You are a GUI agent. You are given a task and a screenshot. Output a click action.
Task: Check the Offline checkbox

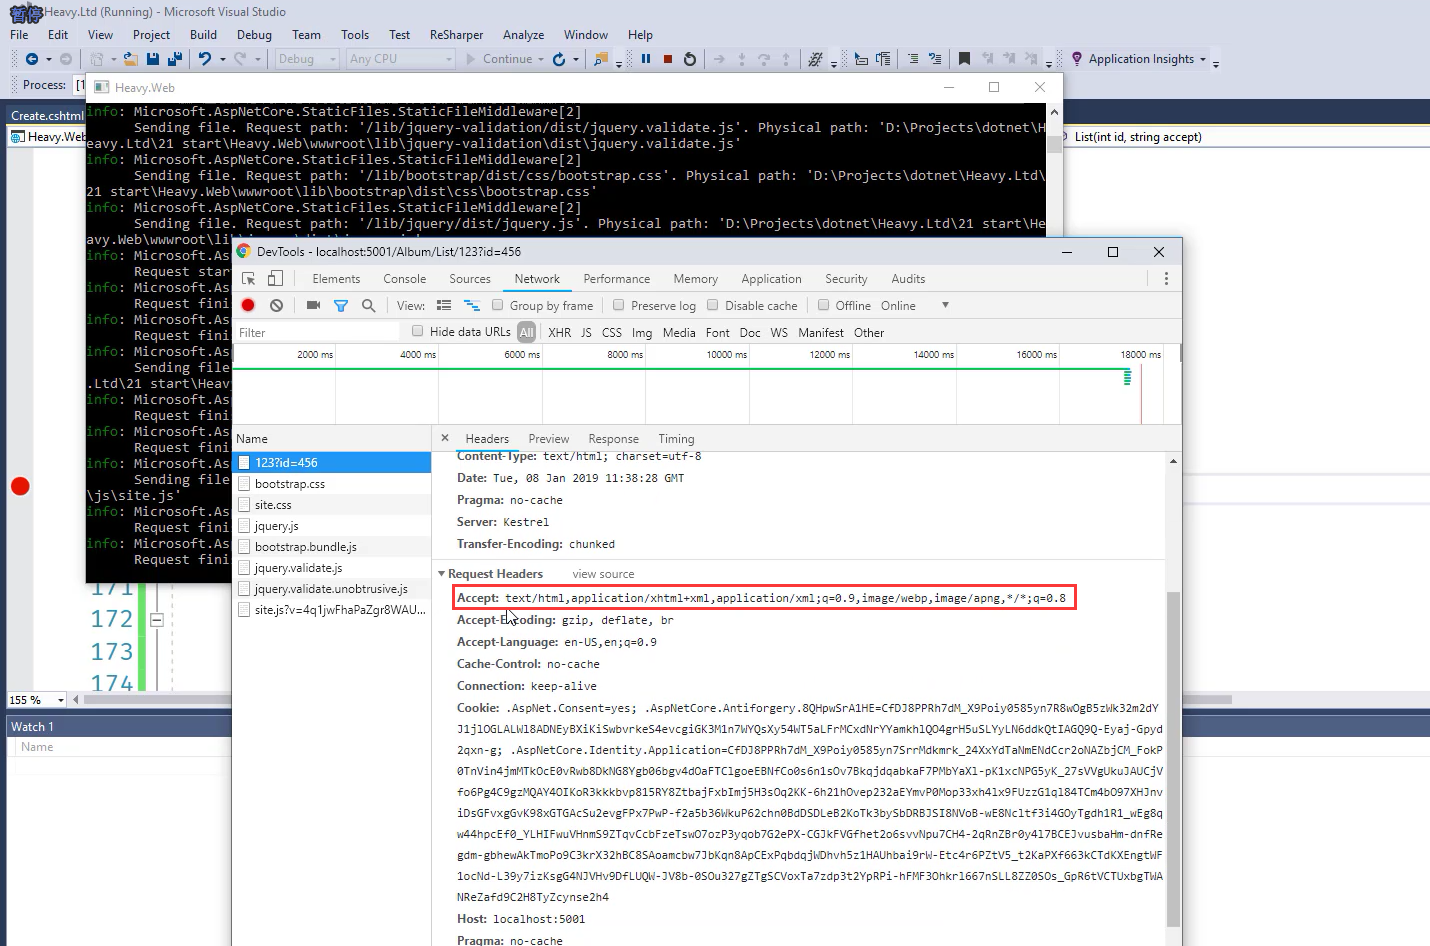[823, 305]
